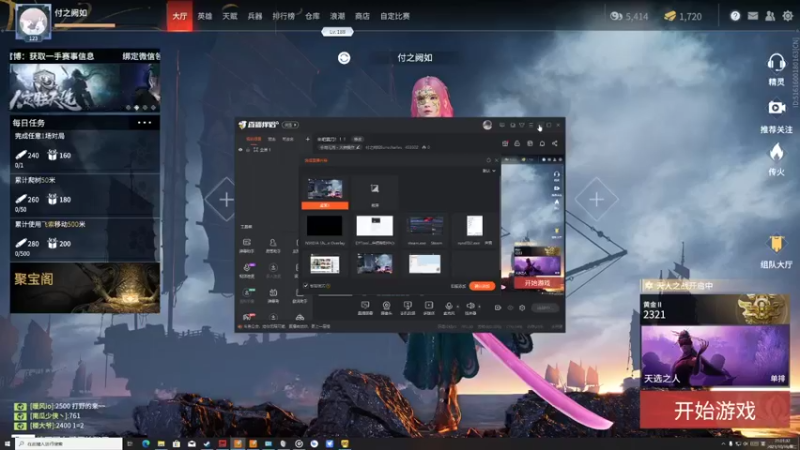Screen dimensions: 800x450
Task: Toggle the checkbox at dialog bottom left
Action: point(306,286)
